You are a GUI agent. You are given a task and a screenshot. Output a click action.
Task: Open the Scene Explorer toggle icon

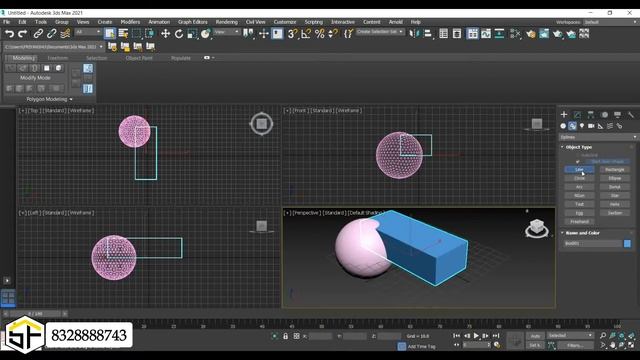point(444,33)
